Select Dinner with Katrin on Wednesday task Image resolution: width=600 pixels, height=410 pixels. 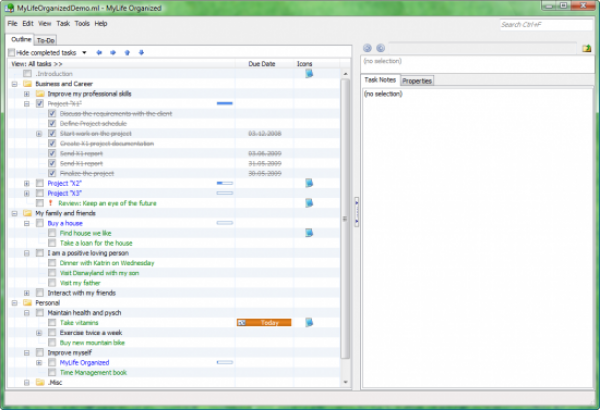pyautogui.click(x=107, y=263)
